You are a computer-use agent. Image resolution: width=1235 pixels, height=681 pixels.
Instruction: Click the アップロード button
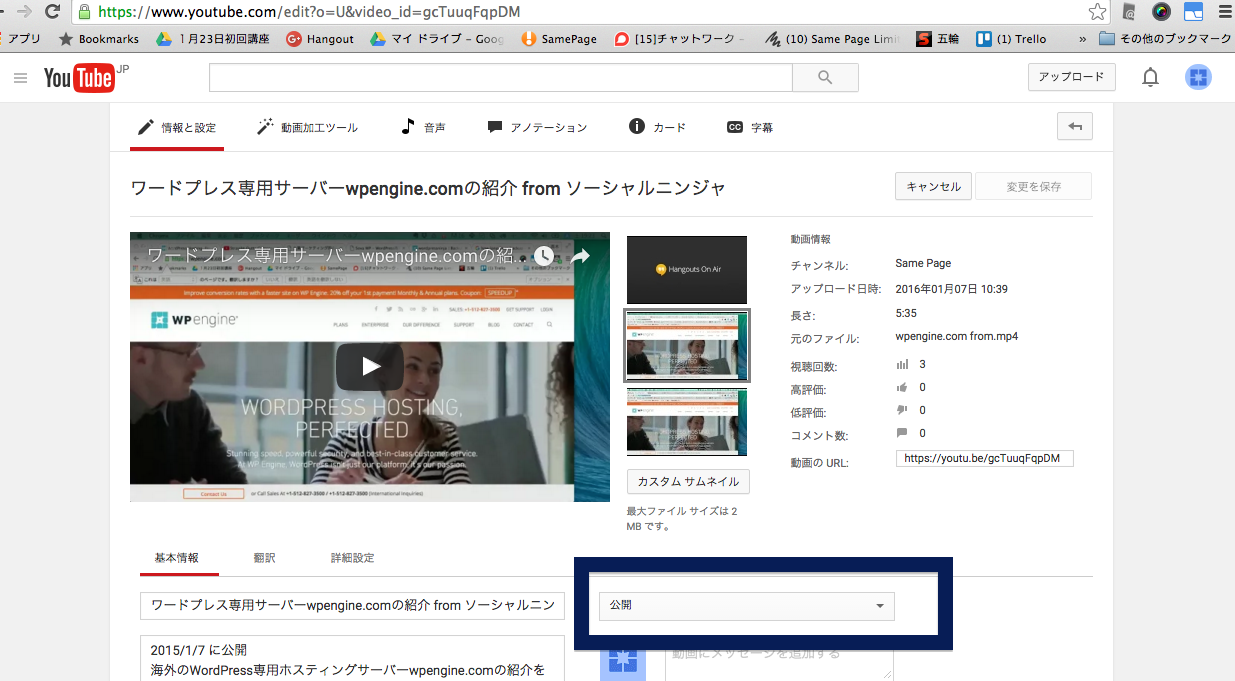[x=1071, y=77]
